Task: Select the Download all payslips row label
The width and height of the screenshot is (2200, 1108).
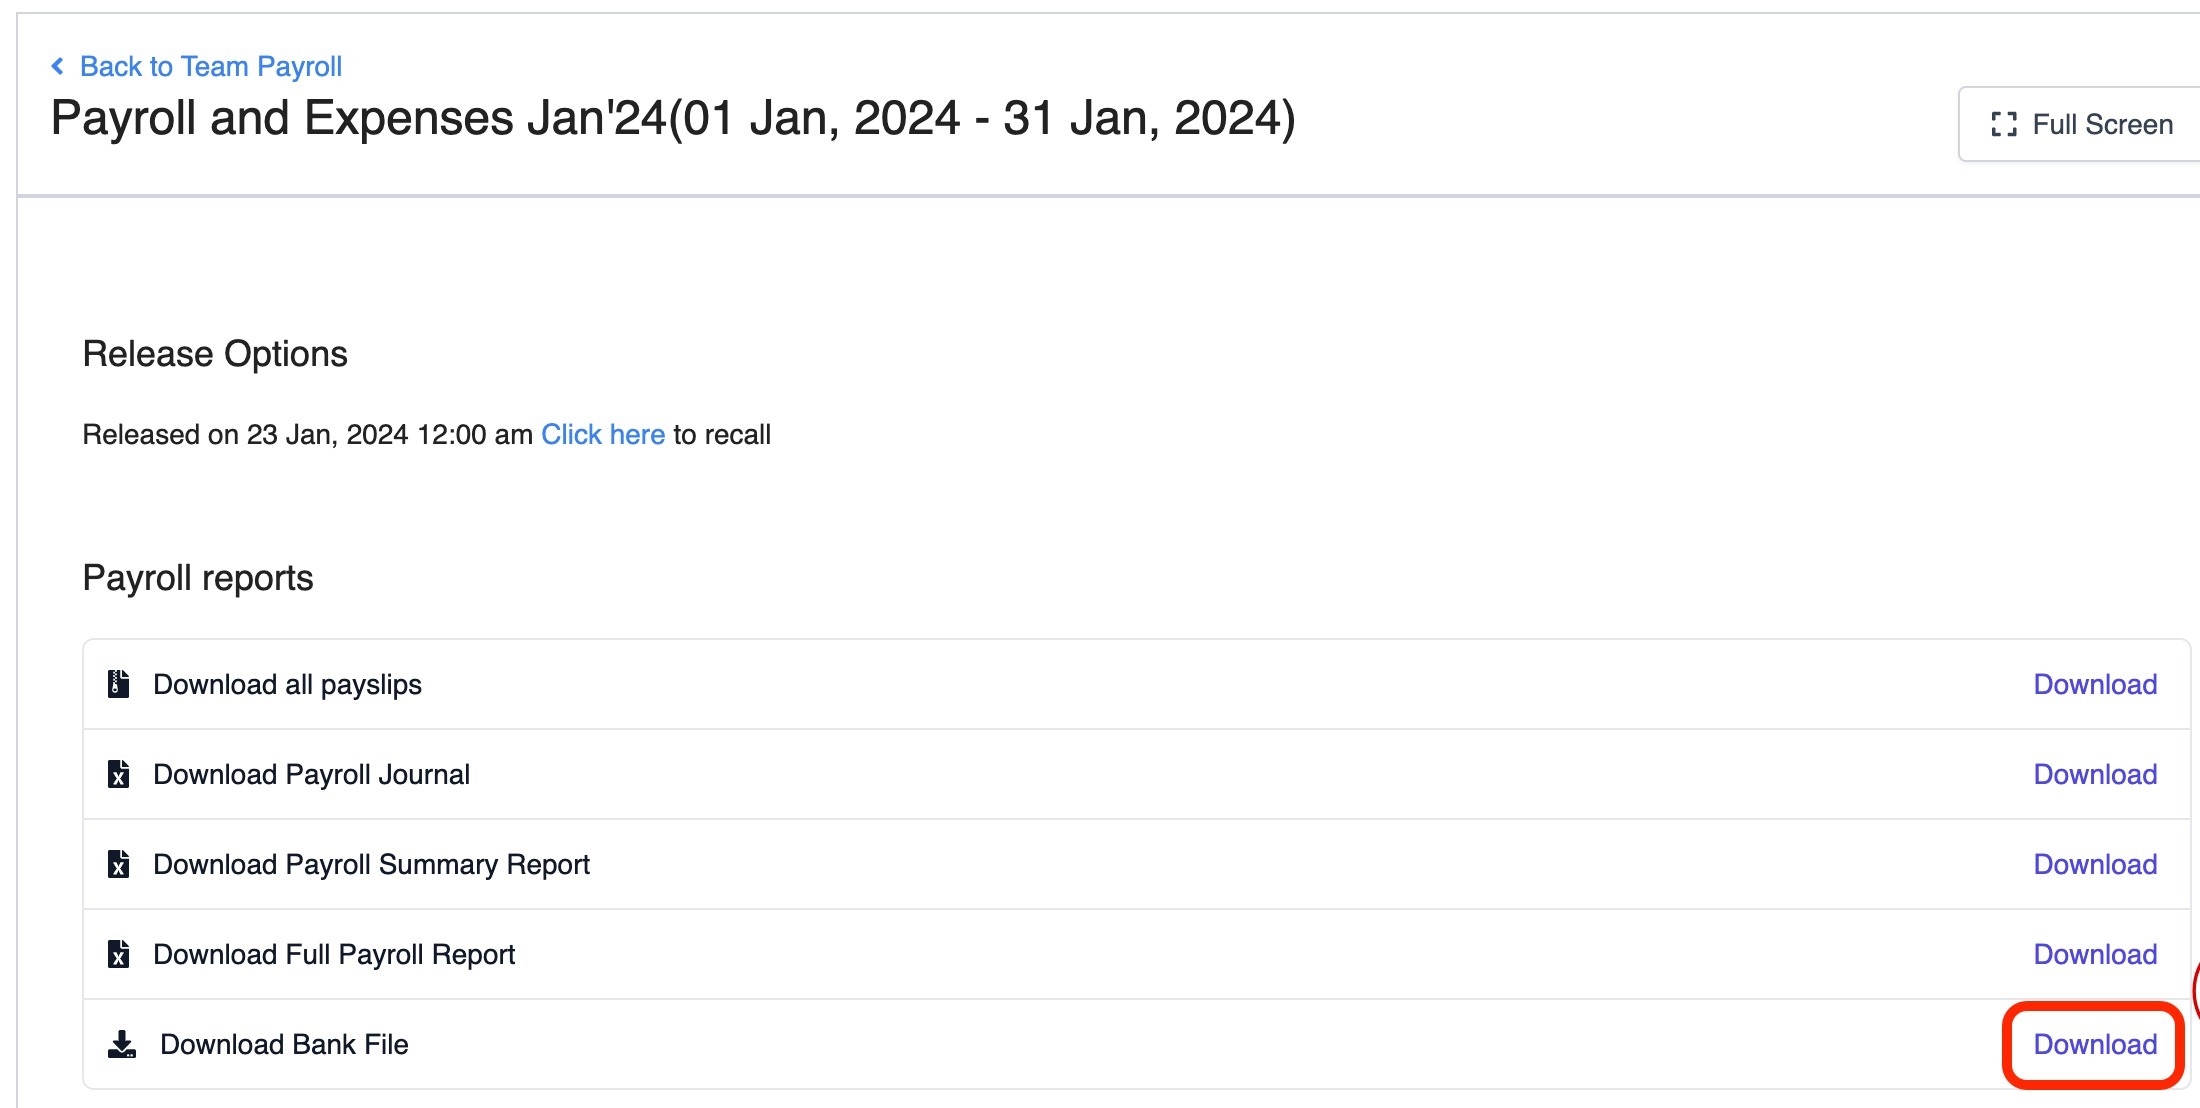Action: (287, 685)
